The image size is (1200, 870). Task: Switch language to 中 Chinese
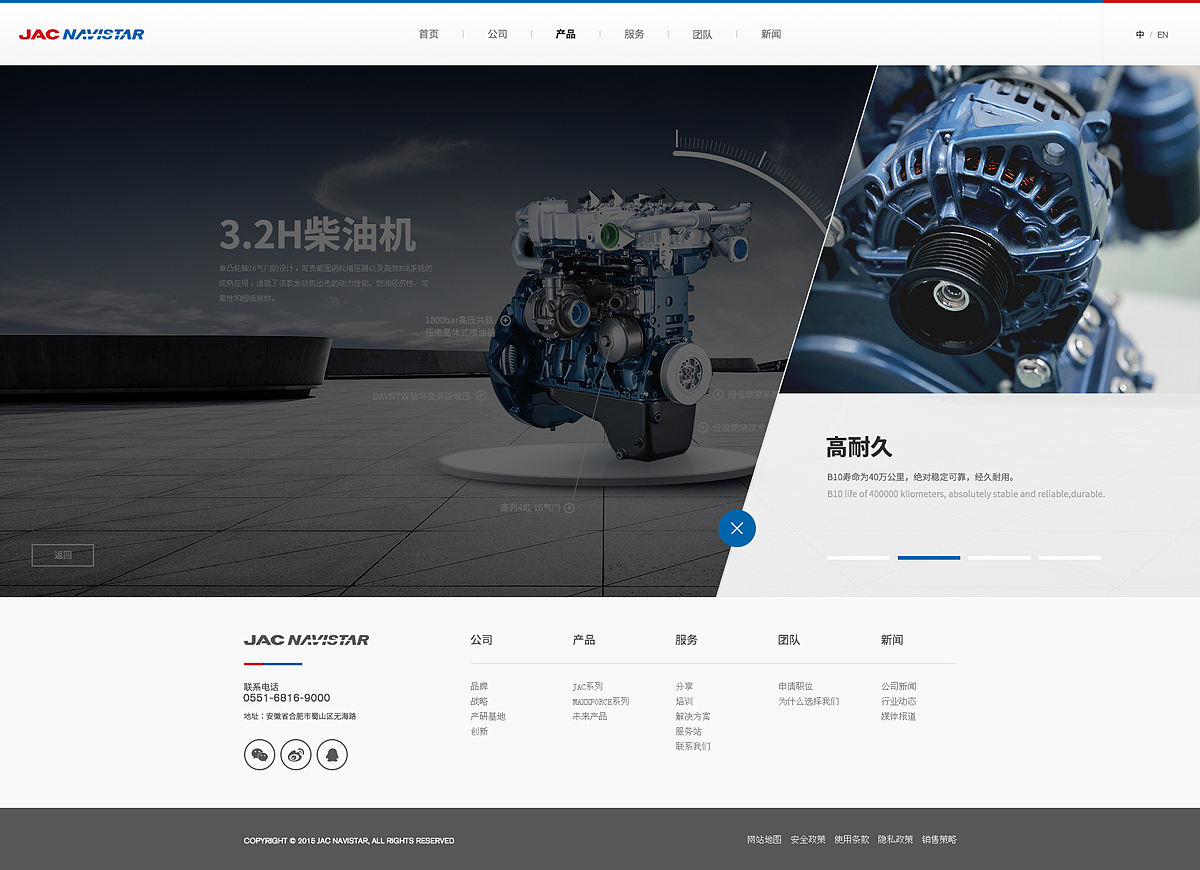click(x=1140, y=35)
